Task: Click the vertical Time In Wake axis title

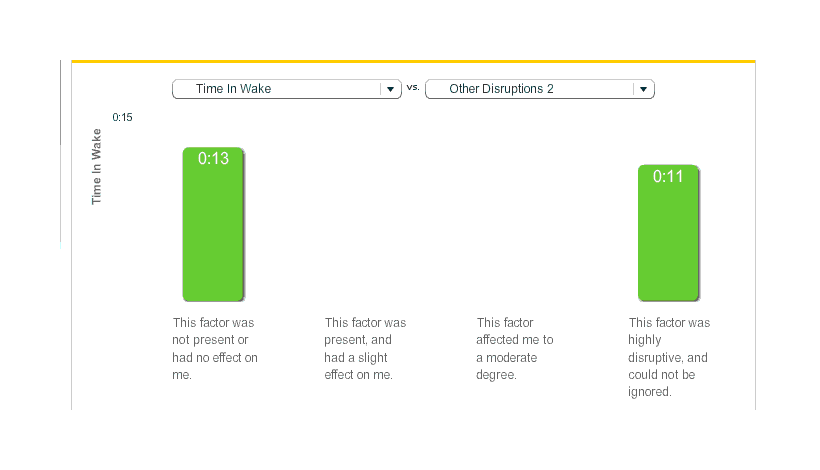Action: tap(97, 166)
